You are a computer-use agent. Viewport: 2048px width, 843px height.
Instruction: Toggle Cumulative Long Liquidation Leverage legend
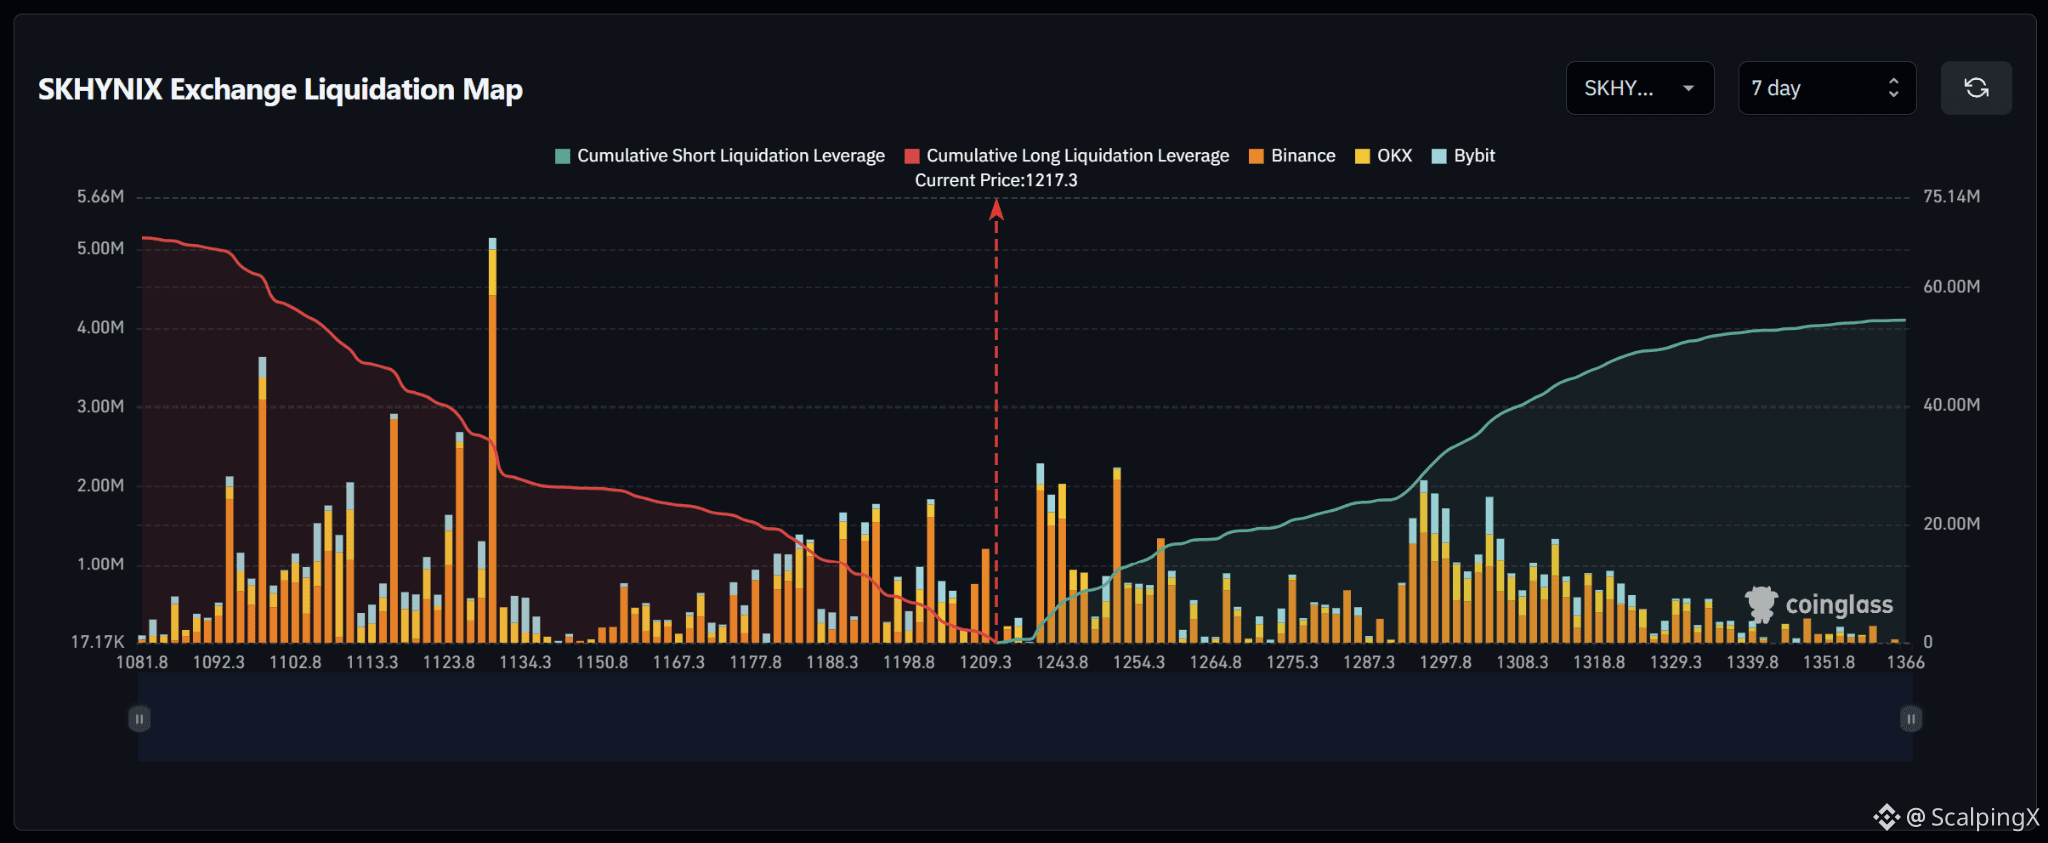point(1067,156)
